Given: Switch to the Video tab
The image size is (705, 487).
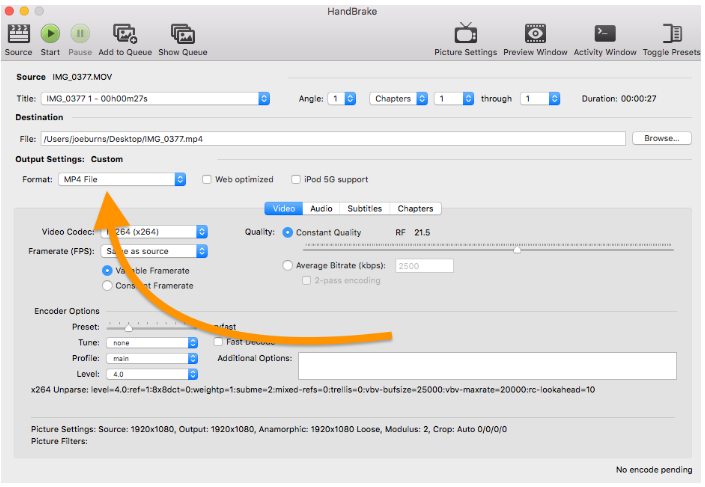Looking at the screenshot, I should [x=284, y=209].
